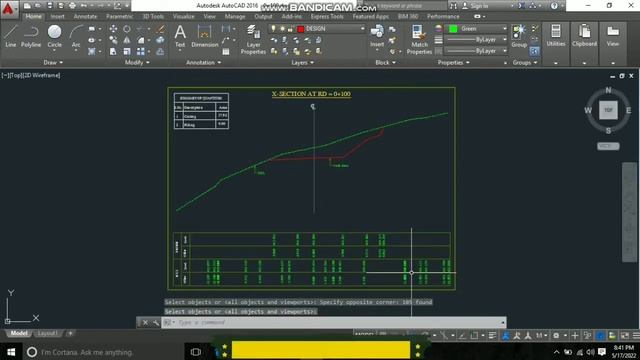Toggle the blue hardware acceleration button

600,336
